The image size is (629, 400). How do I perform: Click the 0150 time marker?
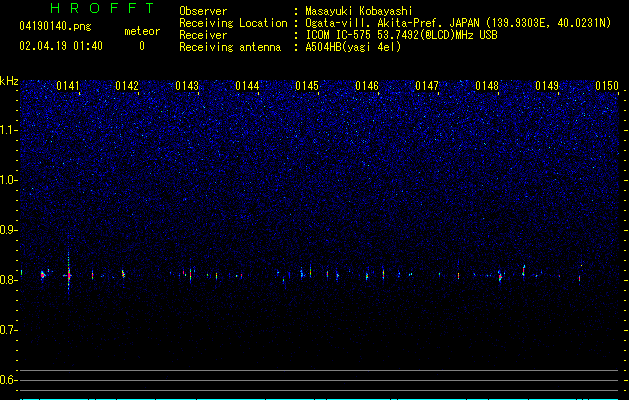coord(607,86)
